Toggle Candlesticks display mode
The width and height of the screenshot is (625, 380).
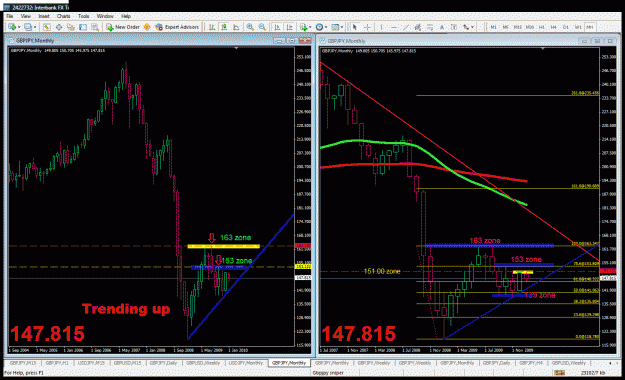(224, 27)
